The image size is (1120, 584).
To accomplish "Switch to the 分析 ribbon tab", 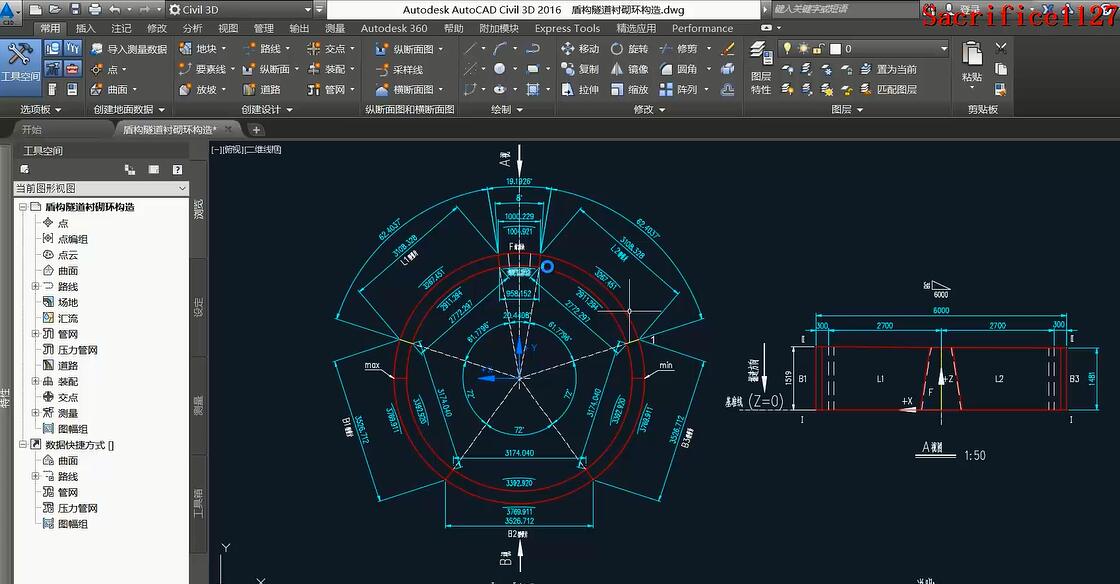I will point(192,28).
